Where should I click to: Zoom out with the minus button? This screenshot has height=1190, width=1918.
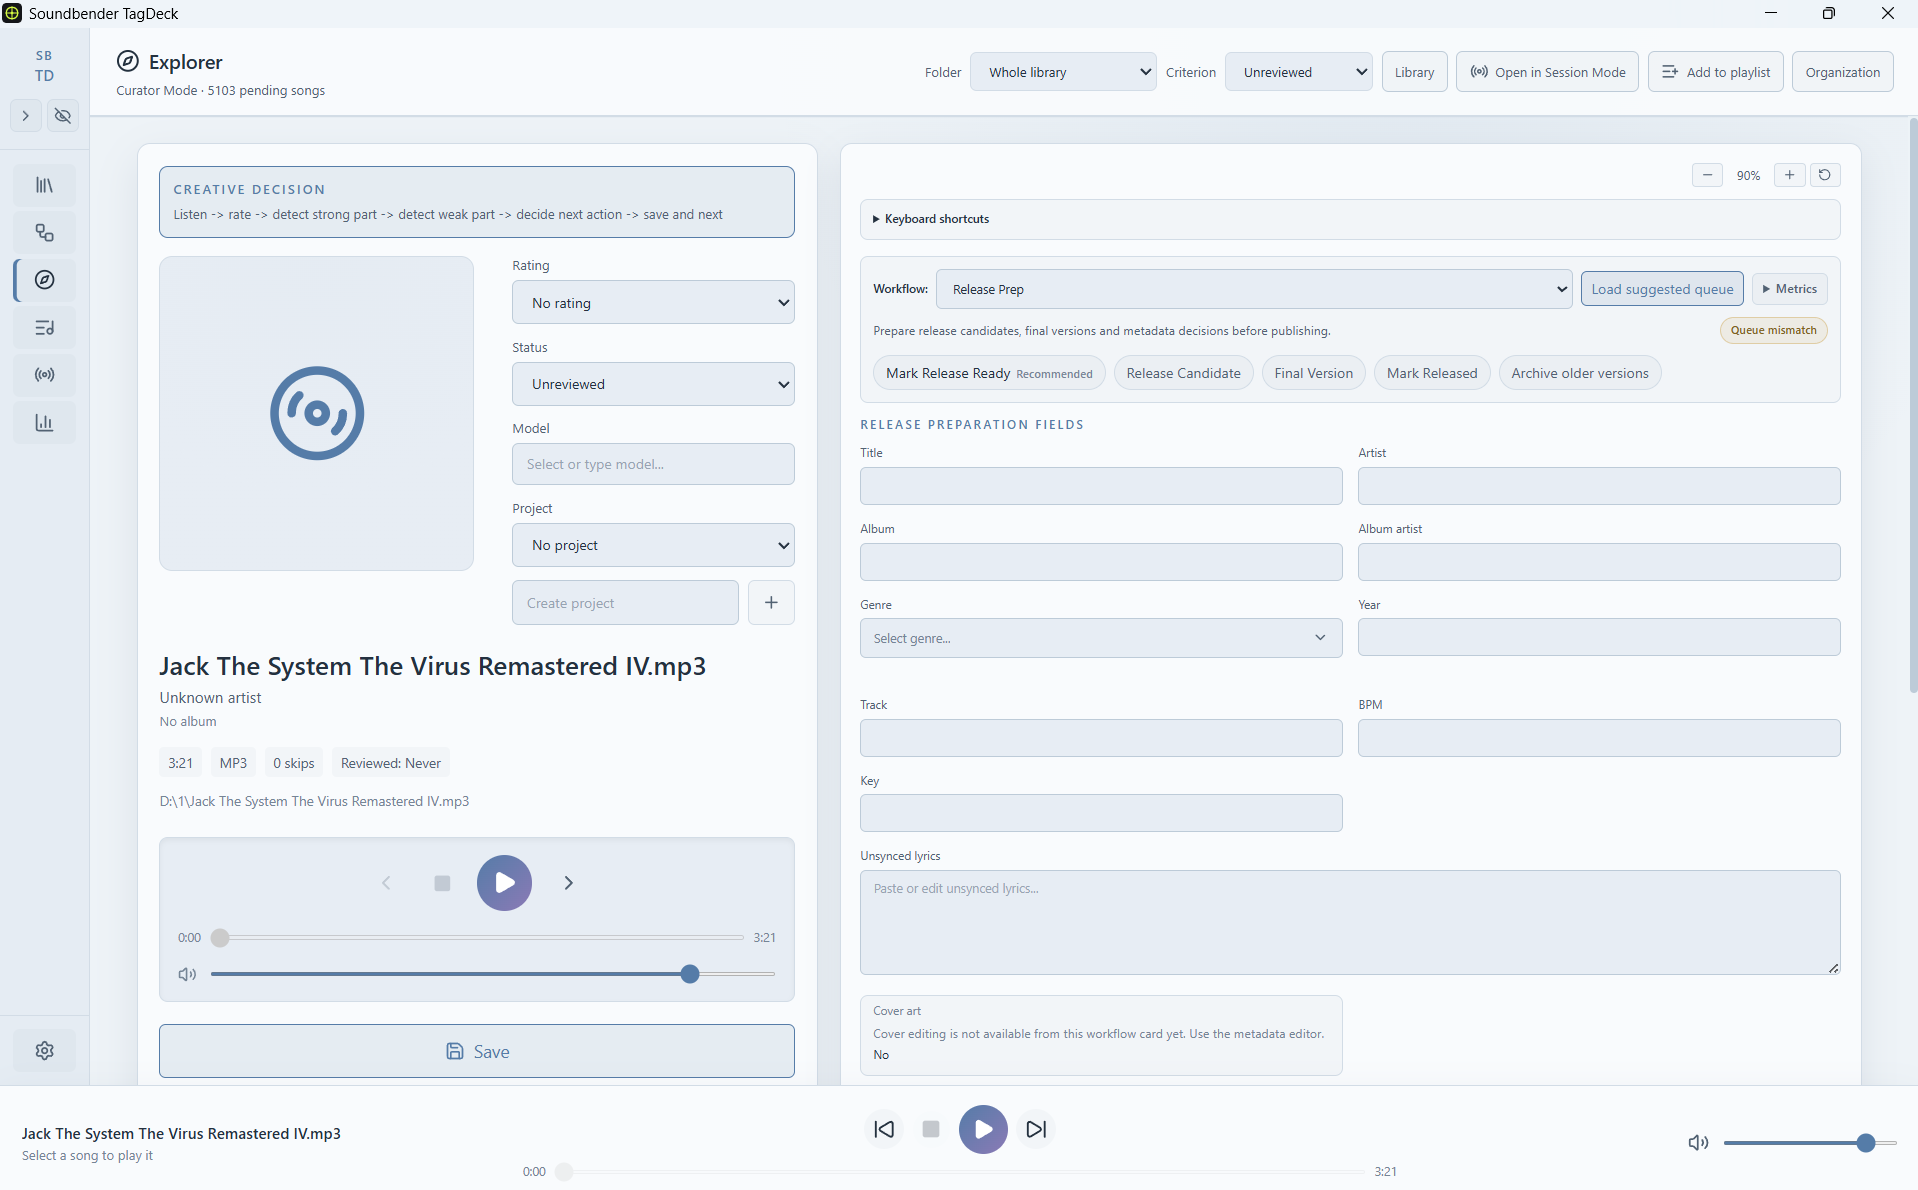[x=1707, y=175]
